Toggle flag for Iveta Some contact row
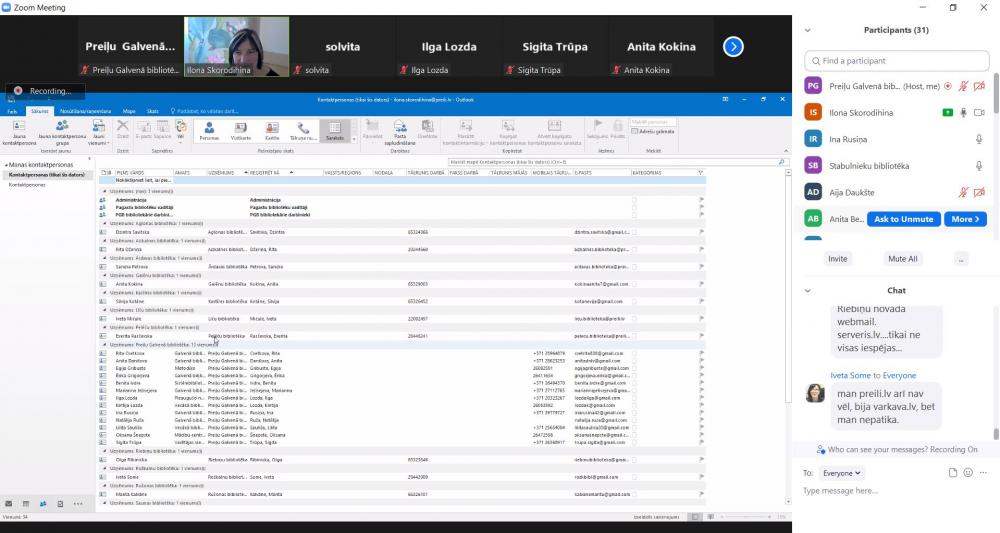This screenshot has height=533, width=1000. (x=702, y=476)
